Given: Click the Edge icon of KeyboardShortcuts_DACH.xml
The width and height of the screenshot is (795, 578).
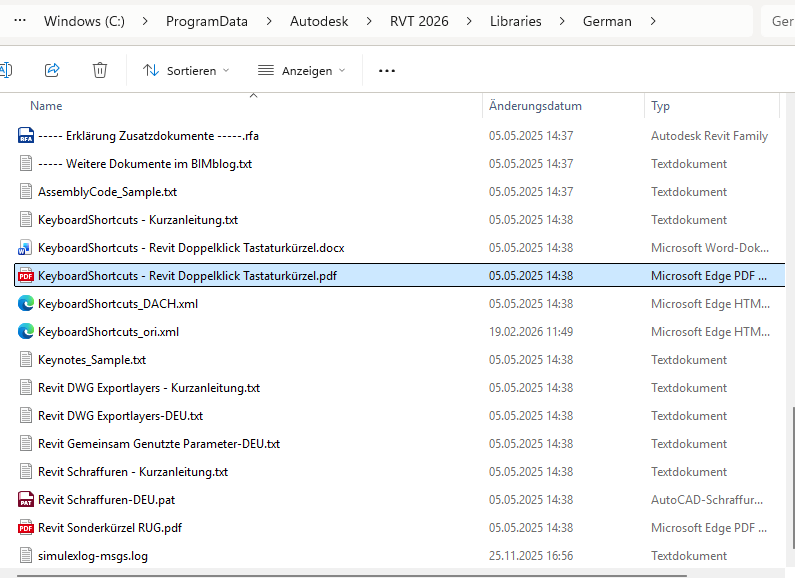Looking at the screenshot, I should (26, 304).
